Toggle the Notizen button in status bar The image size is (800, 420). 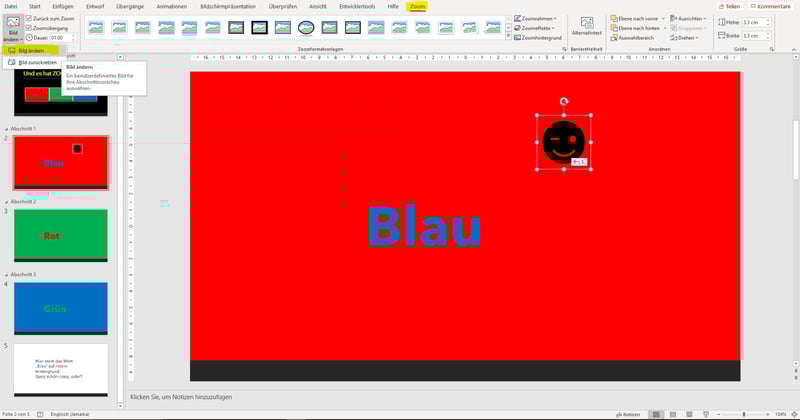click(x=628, y=414)
